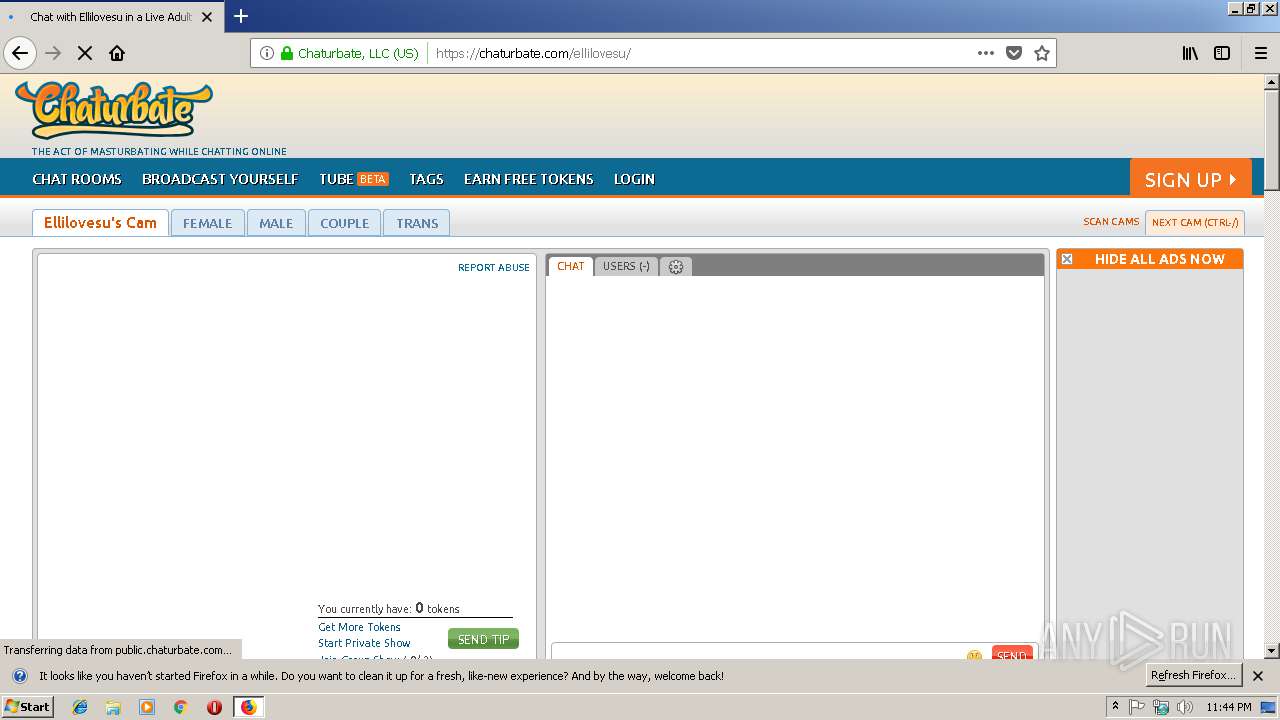The height and width of the screenshot is (720, 1280).
Task: Open Chrome from the taskbar
Action: (180, 707)
